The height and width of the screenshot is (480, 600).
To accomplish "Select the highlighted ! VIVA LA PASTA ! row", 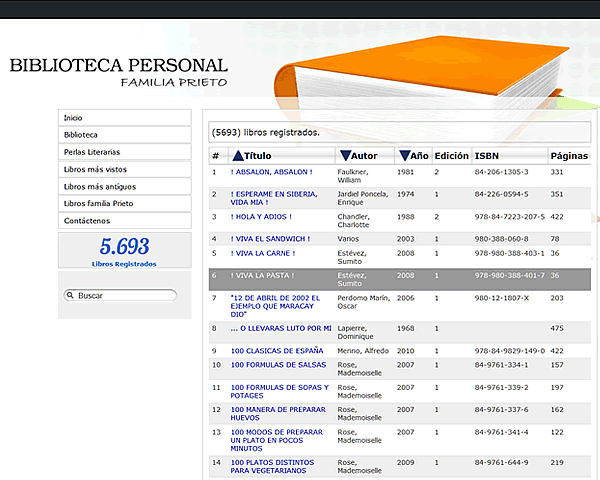I will pos(400,275).
